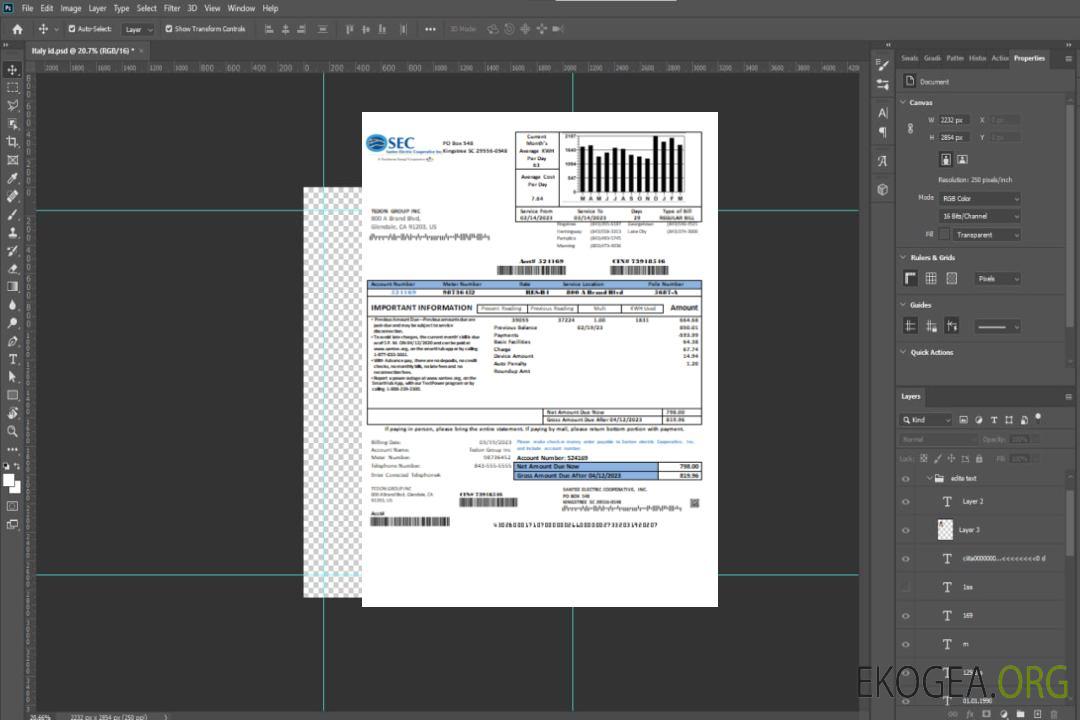The width and height of the screenshot is (1080, 720).
Task: Pick the Clone Stamp tool
Action: 13,232
